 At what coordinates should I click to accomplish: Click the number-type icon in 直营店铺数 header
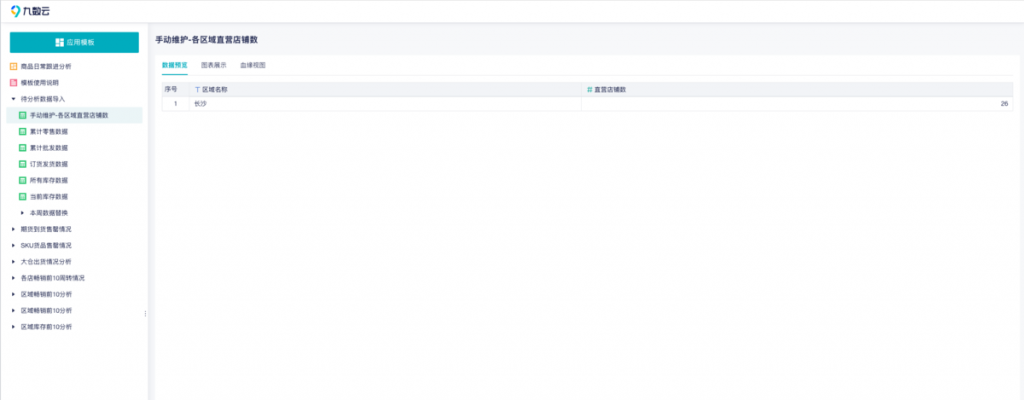click(x=589, y=90)
